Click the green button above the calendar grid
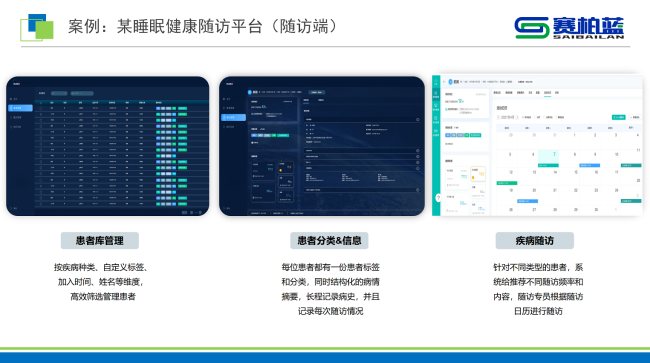 point(619,117)
